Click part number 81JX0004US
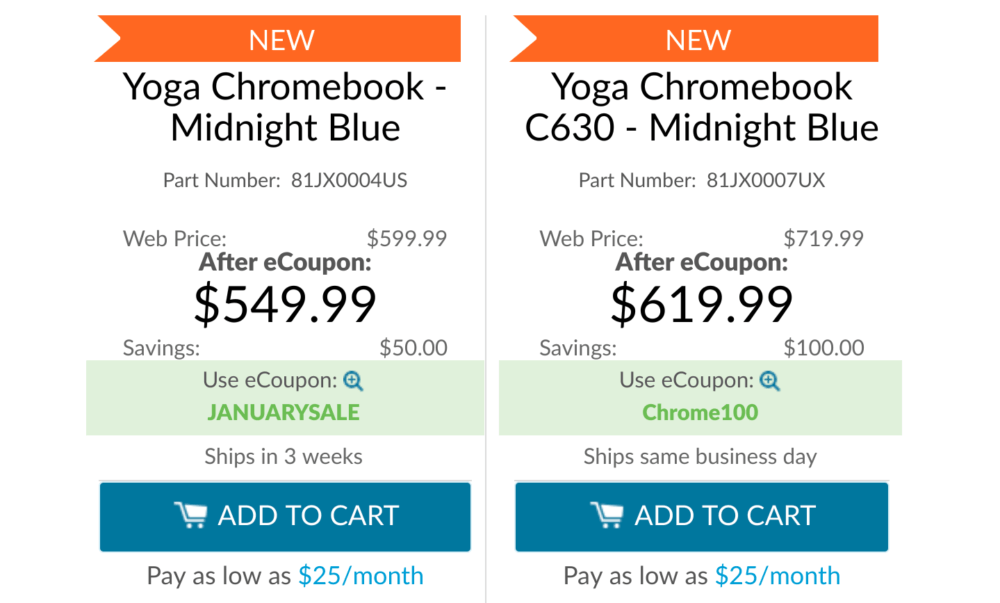Image resolution: width=1000 pixels, height=603 pixels. pyautogui.click(x=349, y=180)
